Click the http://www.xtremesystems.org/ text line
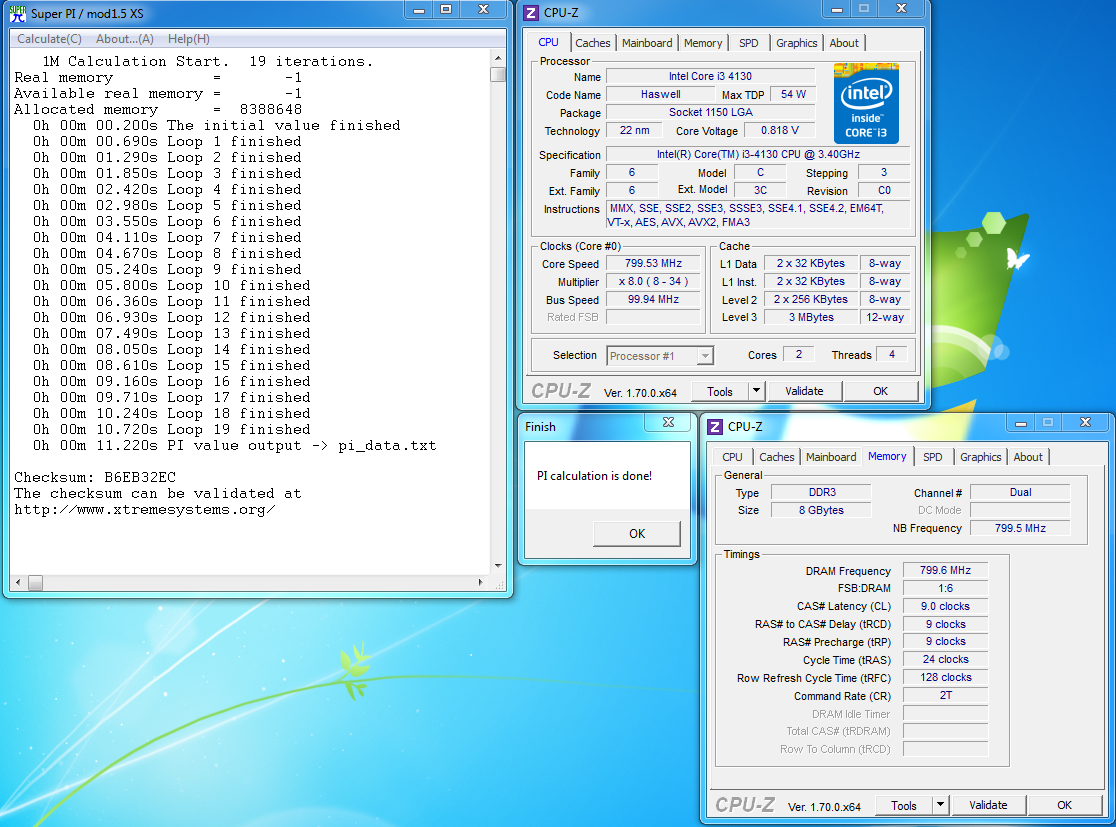The image size is (1116, 827). tap(144, 510)
